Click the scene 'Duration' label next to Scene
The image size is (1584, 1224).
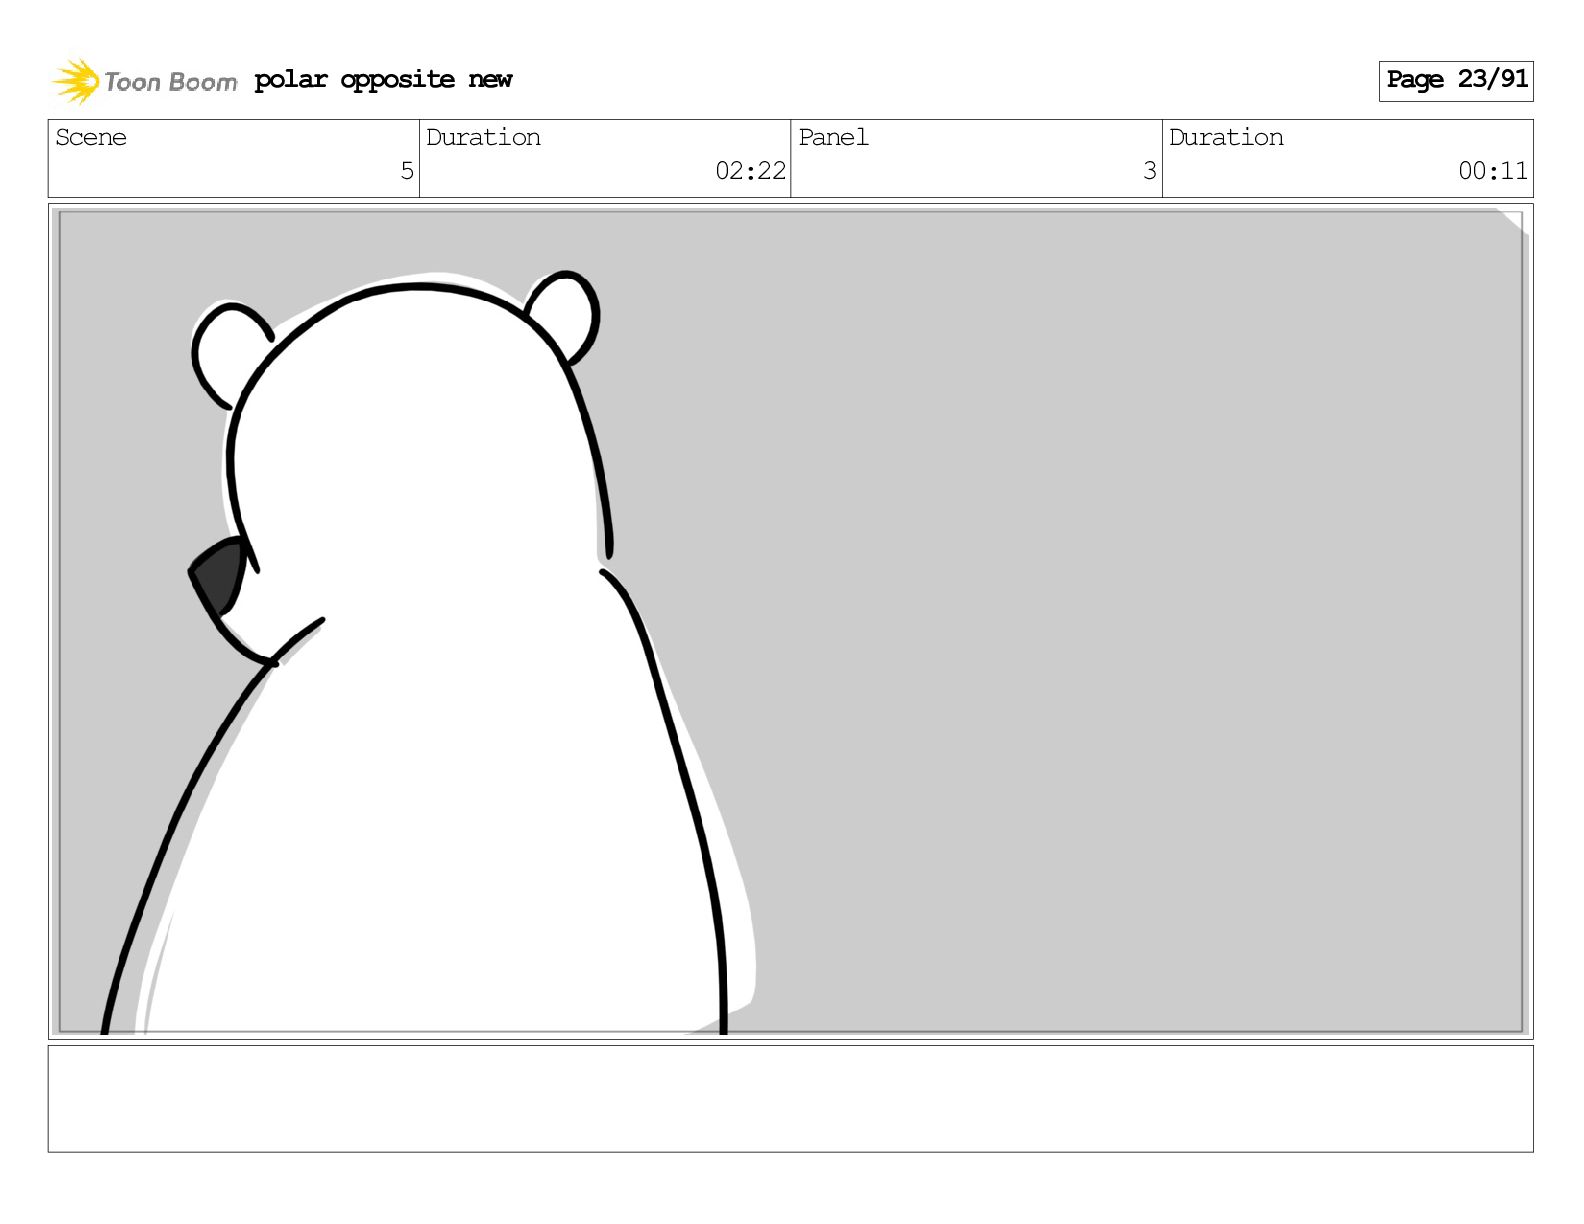click(483, 138)
